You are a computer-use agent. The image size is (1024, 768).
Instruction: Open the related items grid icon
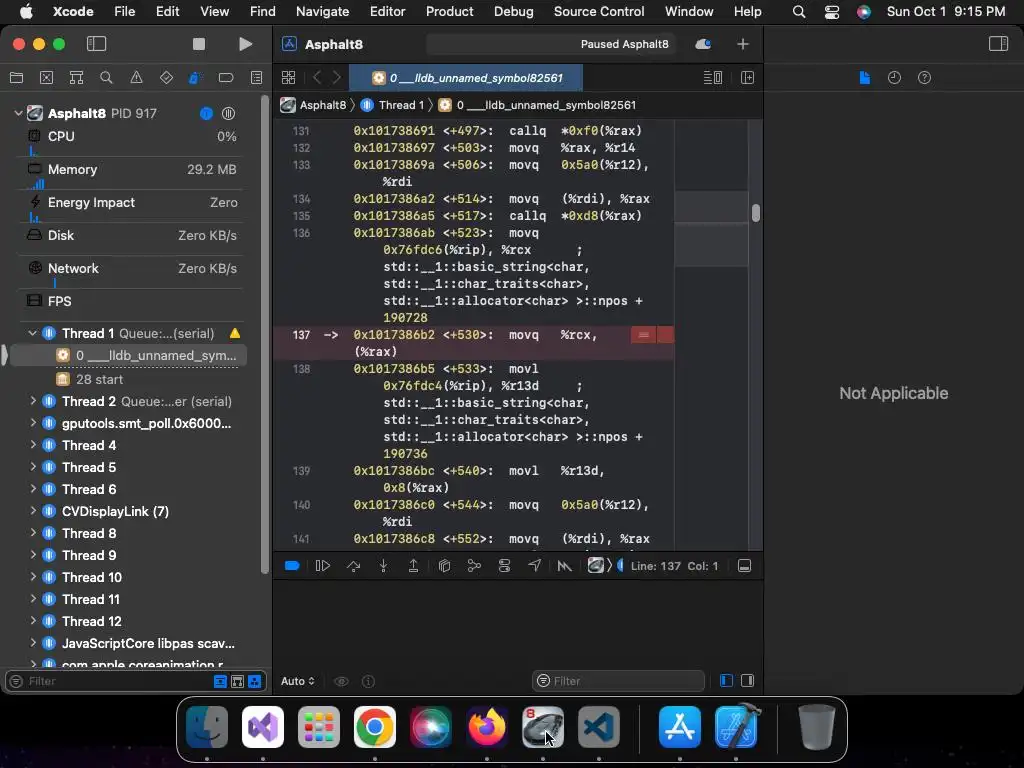[x=288, y=78]
